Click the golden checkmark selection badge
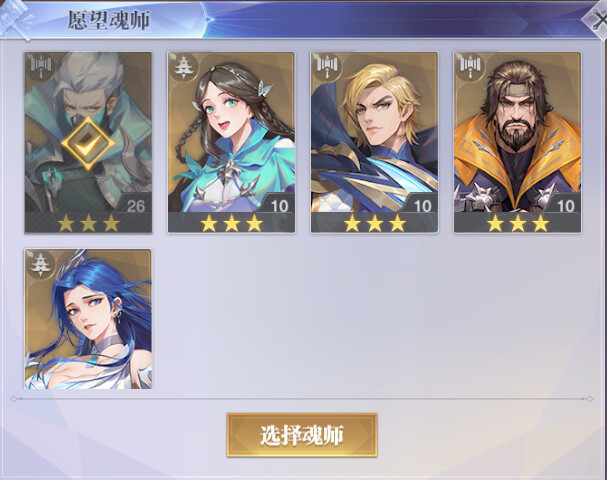607x480 pixels. tap(88, 143)
